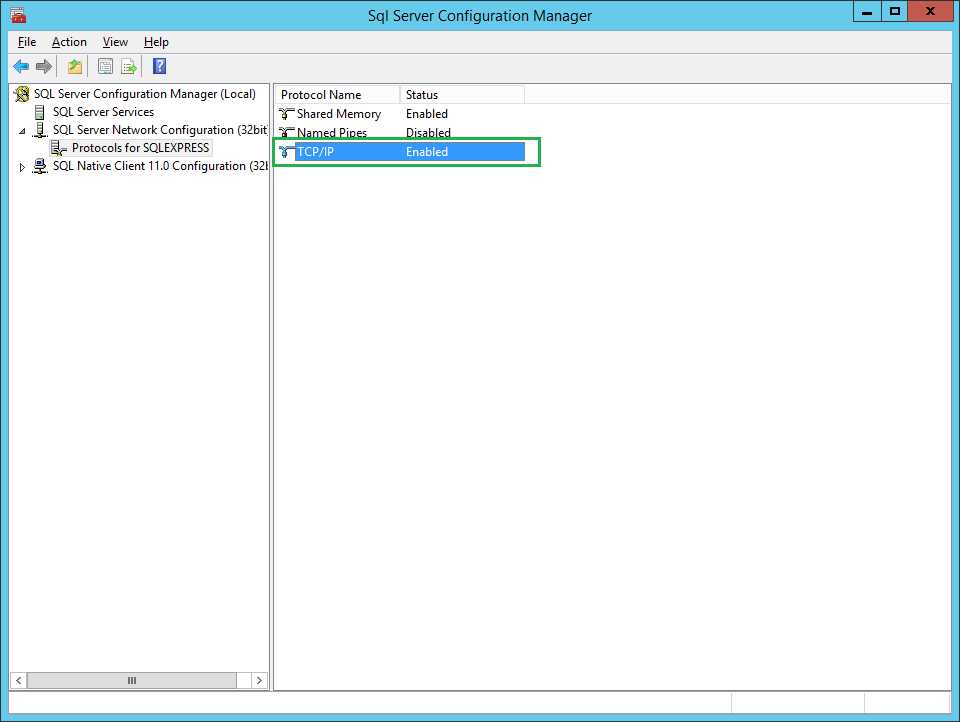Click Disabled status of Named Pipes
The height and width of the screenshot is (722, 960).
pos(428,133)
